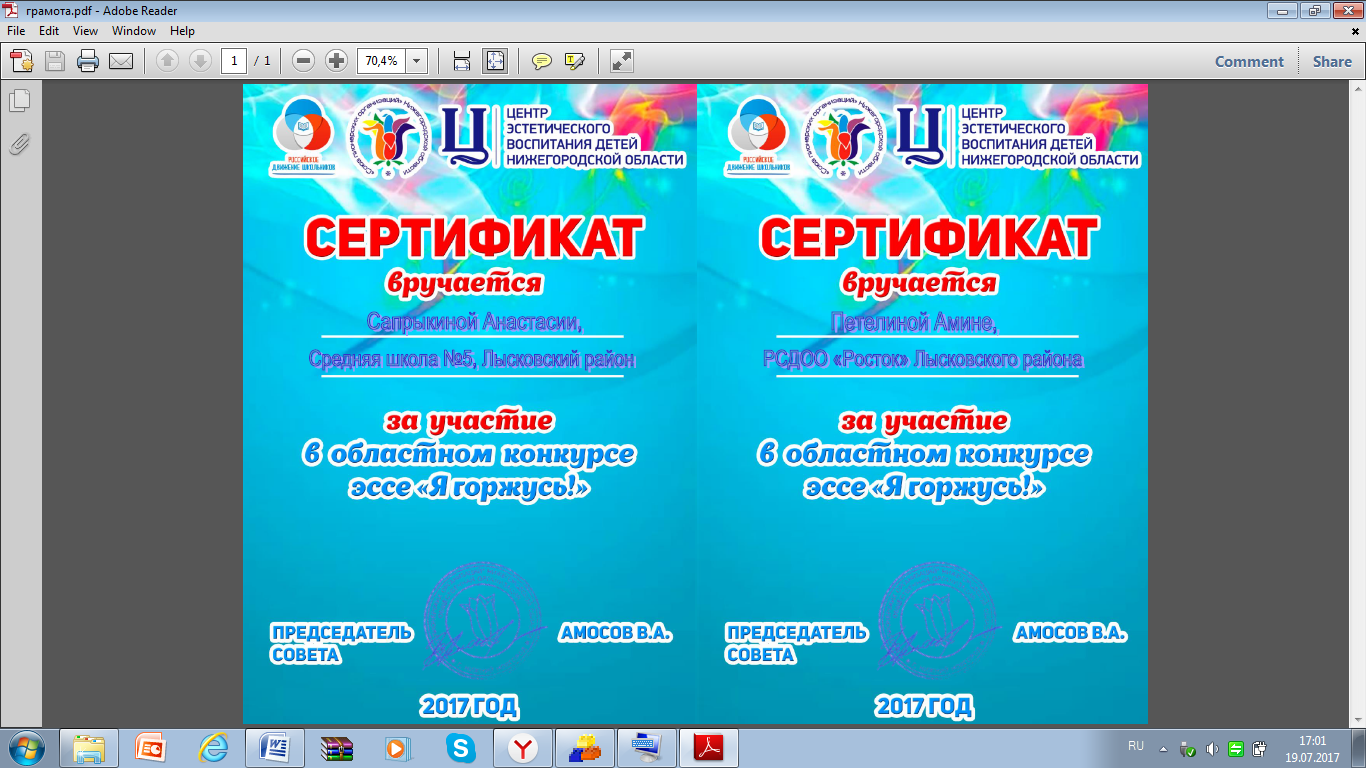Image resolution: width=1366 pixels, height=768 pixels.
Task: Open the View menu
Action: (85, 31)
